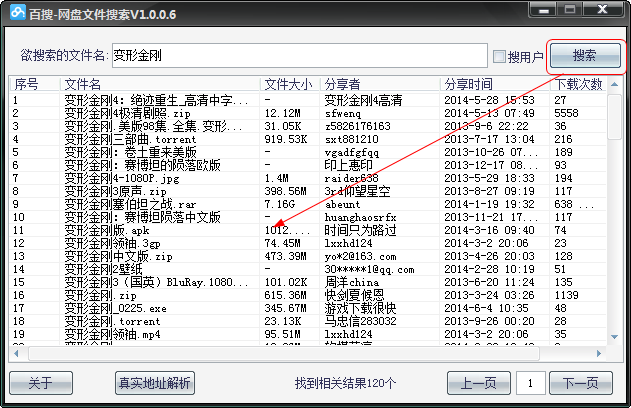Viewport: 631px width, 408px height.
Task: Select the 变形金刚版.apk result row
Action: point(150,230)
